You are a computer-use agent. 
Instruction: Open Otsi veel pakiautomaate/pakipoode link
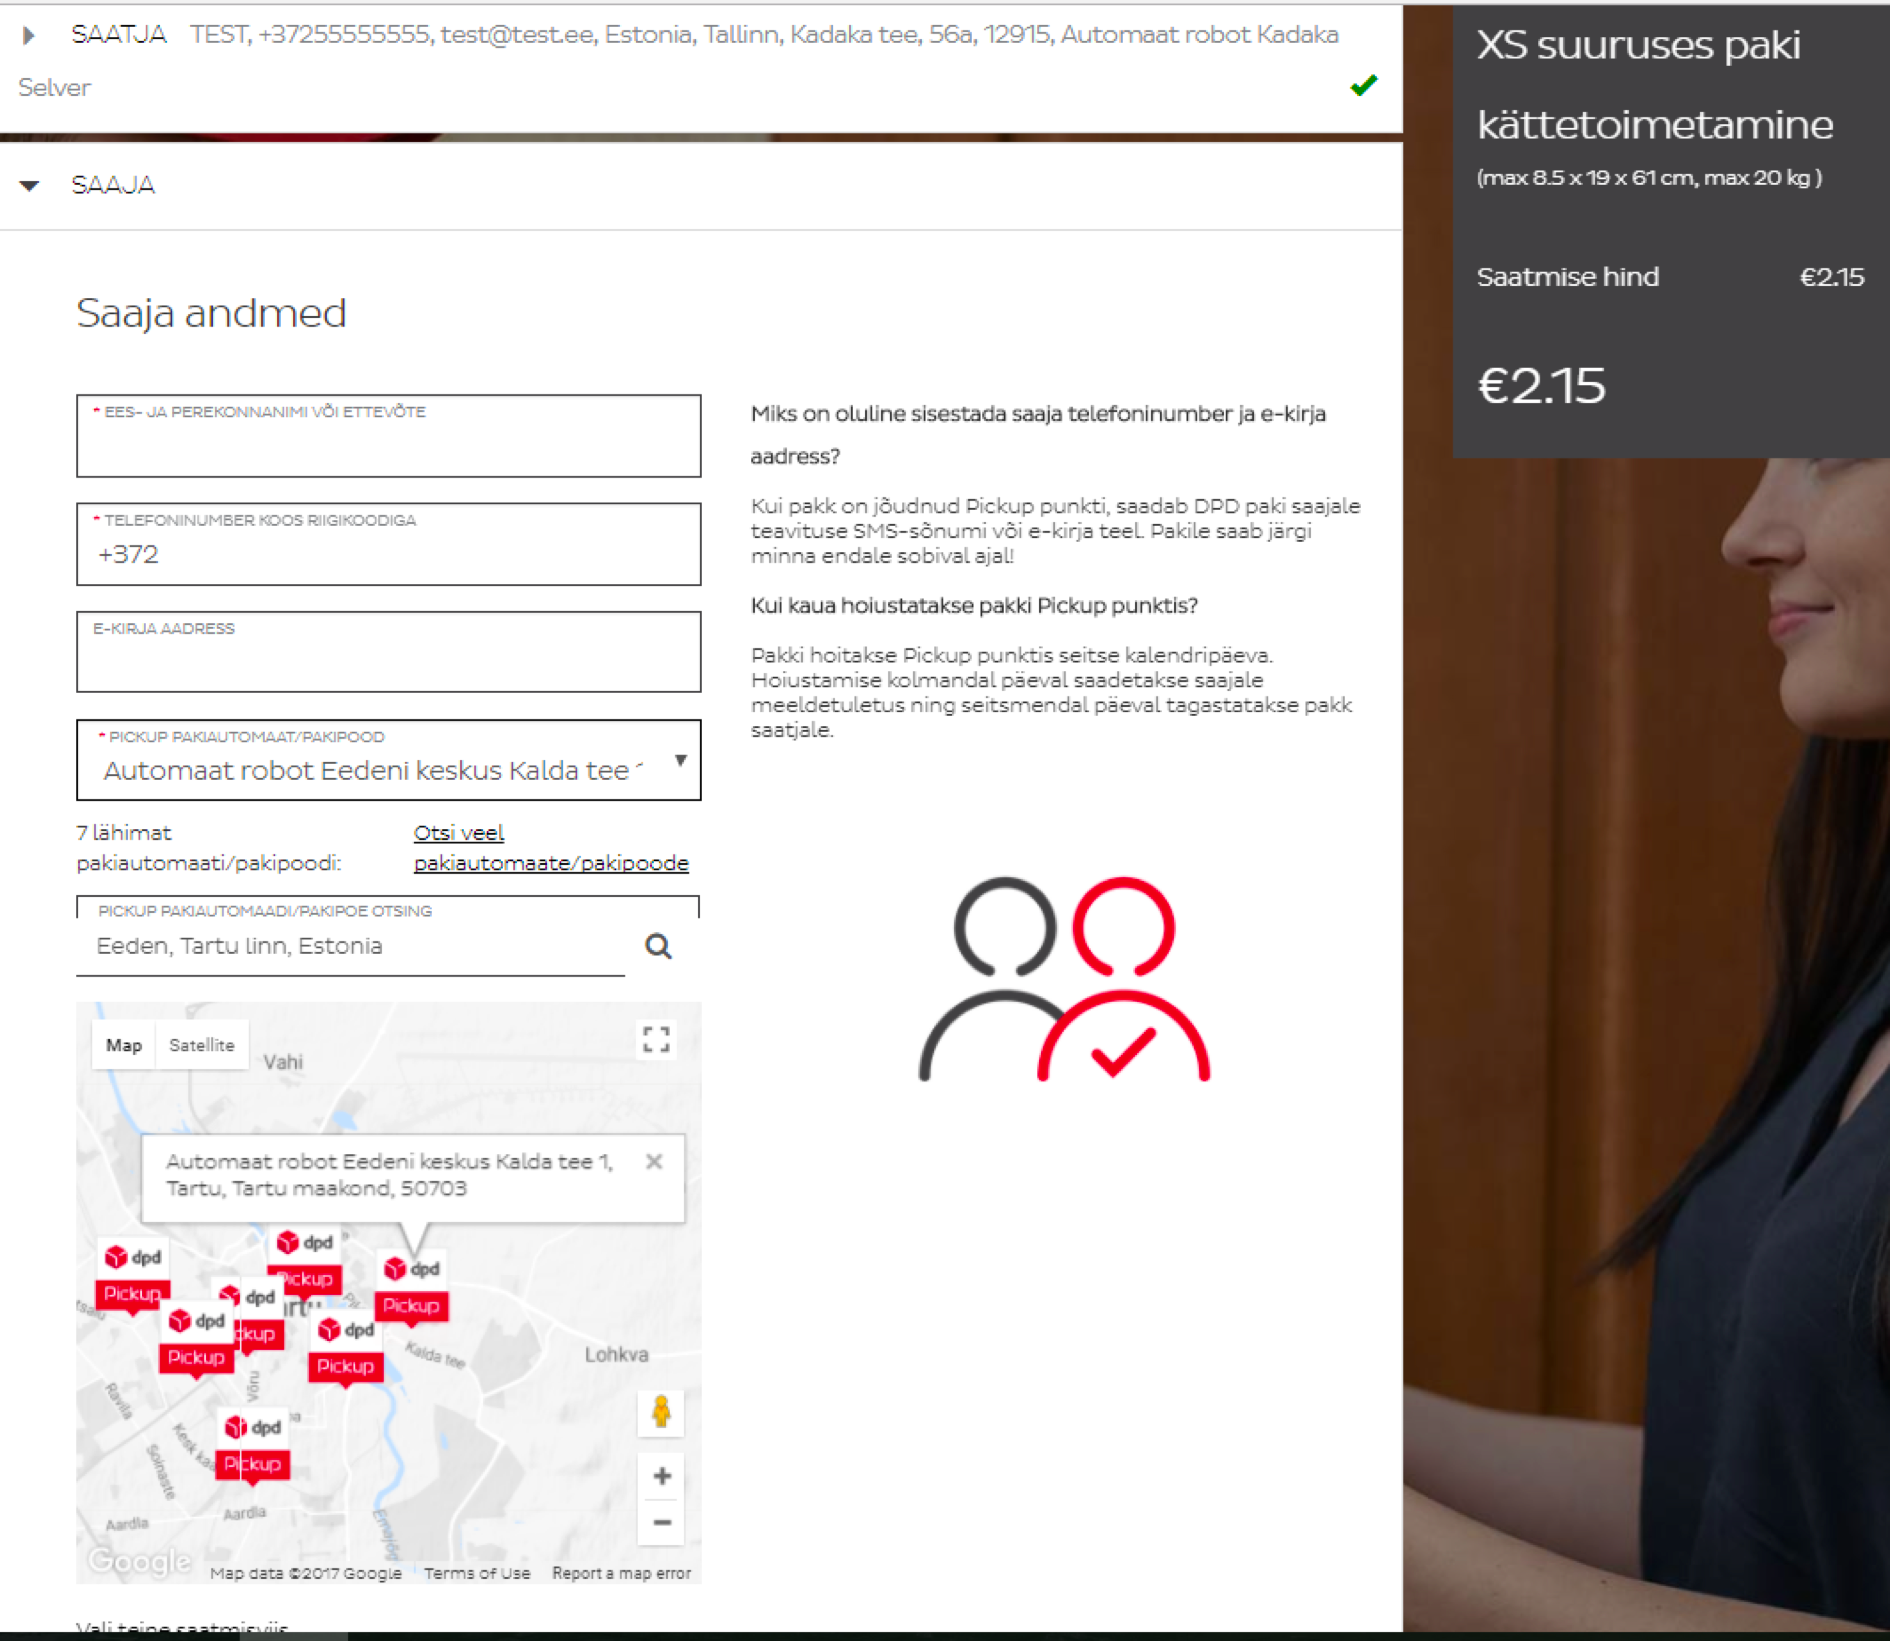pos(551,848)
